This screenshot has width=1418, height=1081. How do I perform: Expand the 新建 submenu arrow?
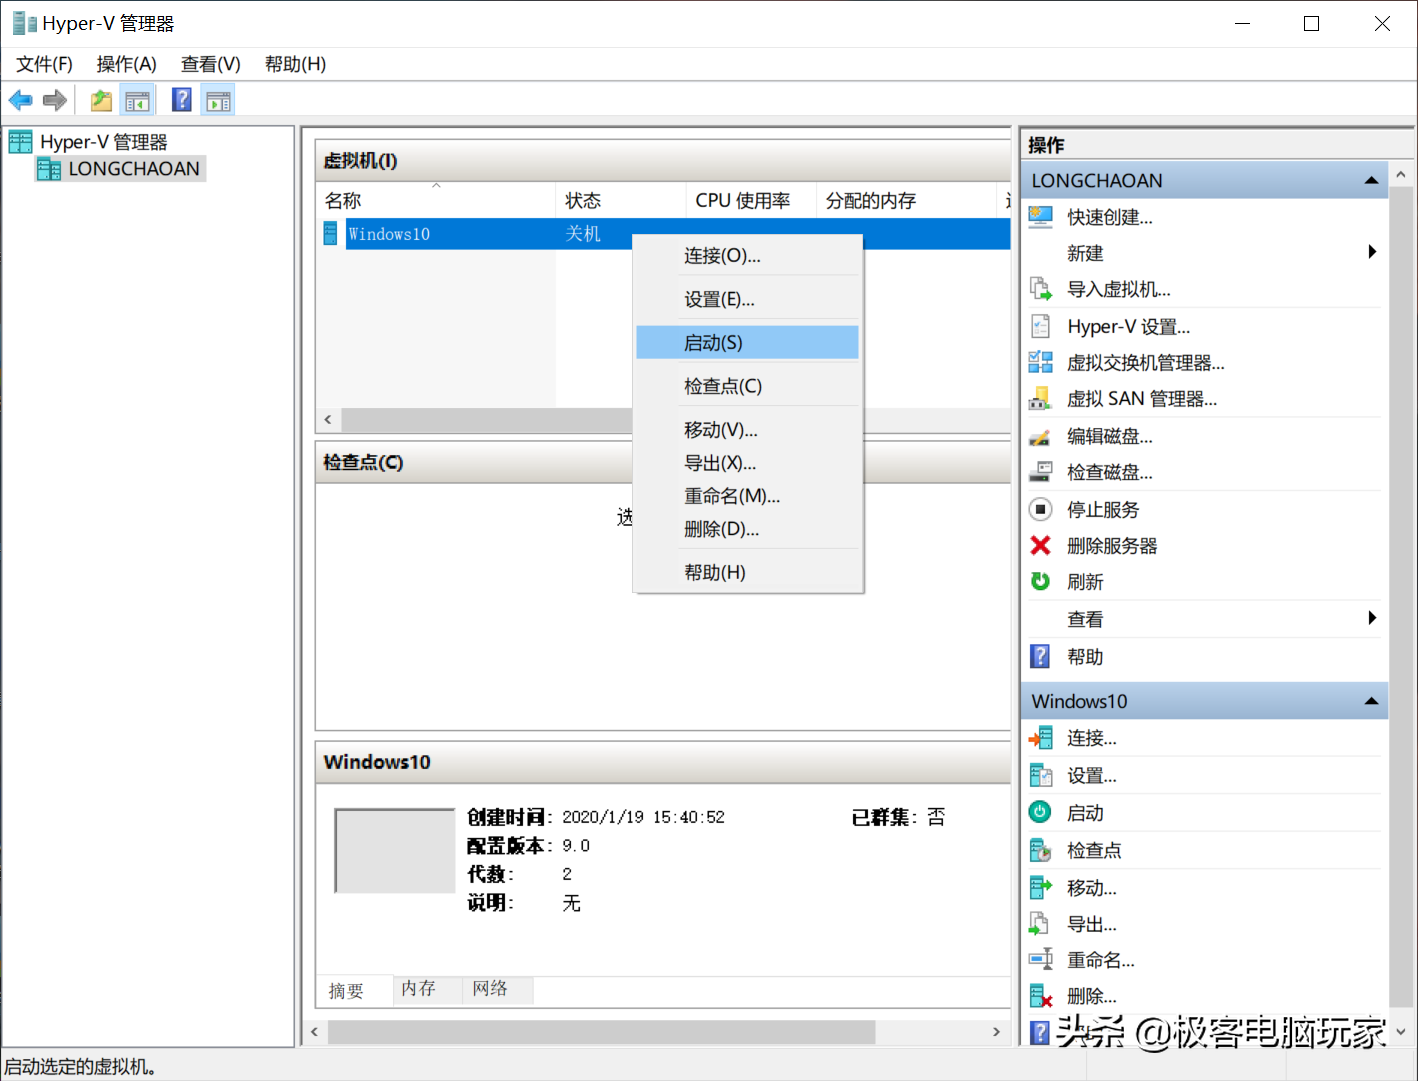coord(1372,252)
